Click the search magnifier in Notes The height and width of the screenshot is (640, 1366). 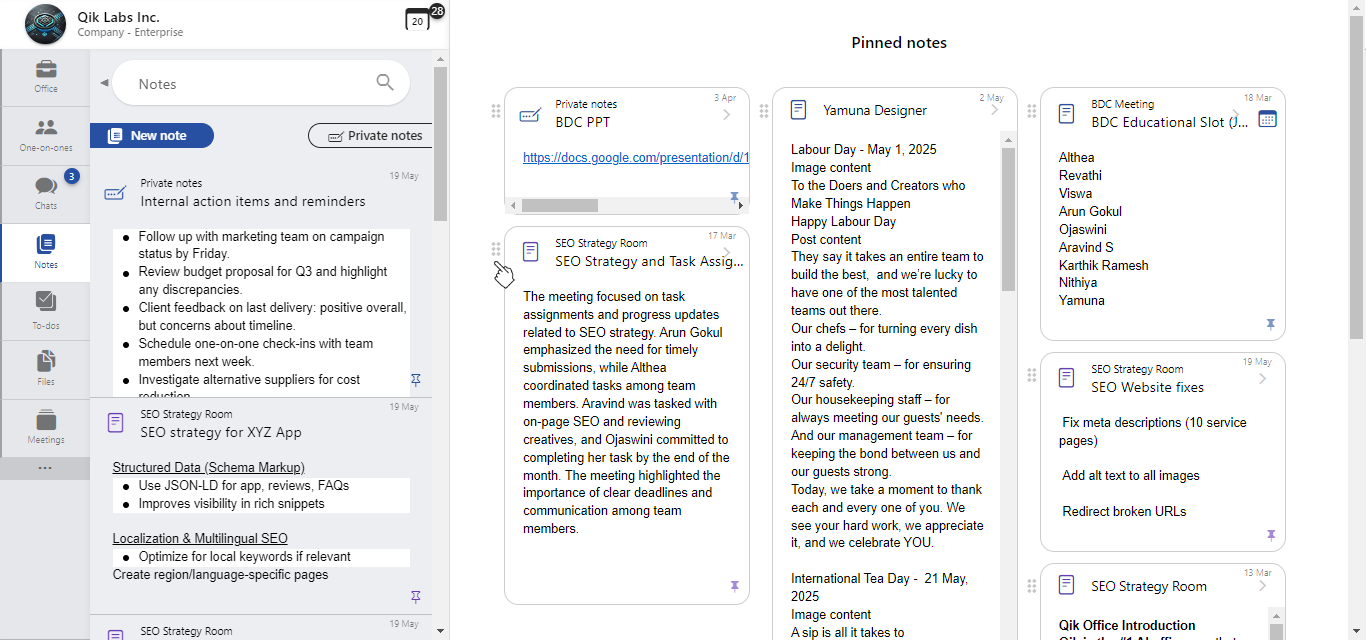click(x=385, y=83)
